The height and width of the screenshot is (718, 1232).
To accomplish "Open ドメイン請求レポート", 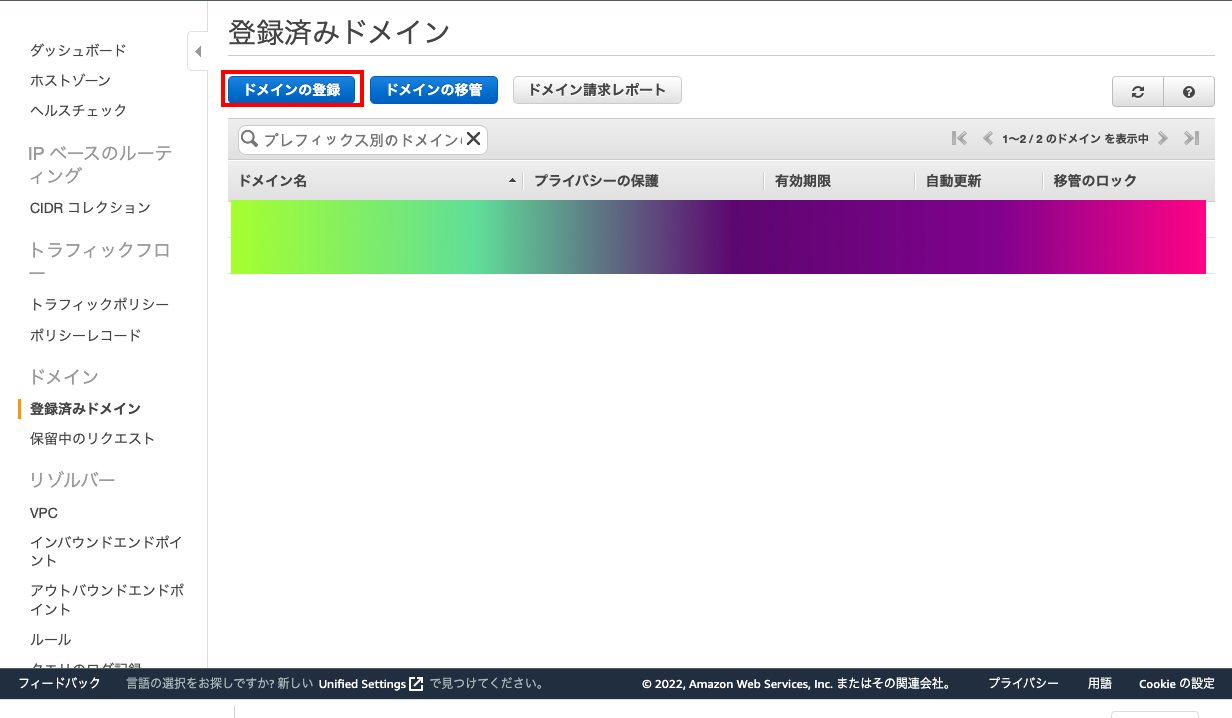I will [597, 90].
